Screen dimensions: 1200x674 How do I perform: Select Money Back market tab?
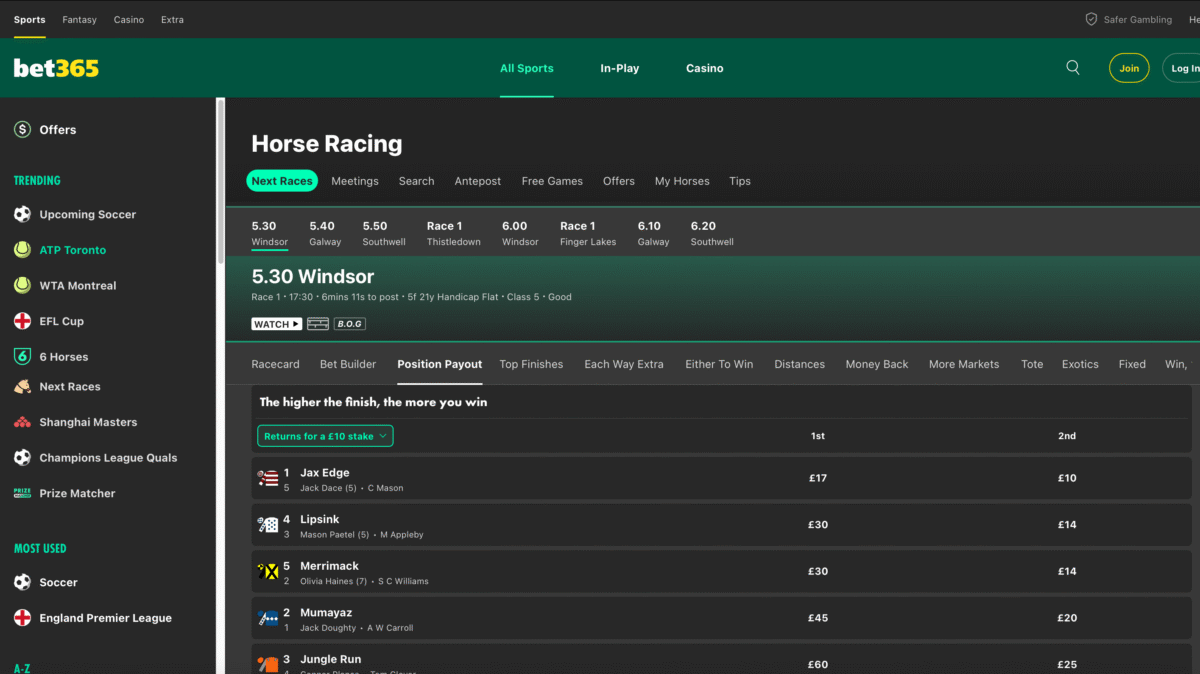click(x=877, y=364)
